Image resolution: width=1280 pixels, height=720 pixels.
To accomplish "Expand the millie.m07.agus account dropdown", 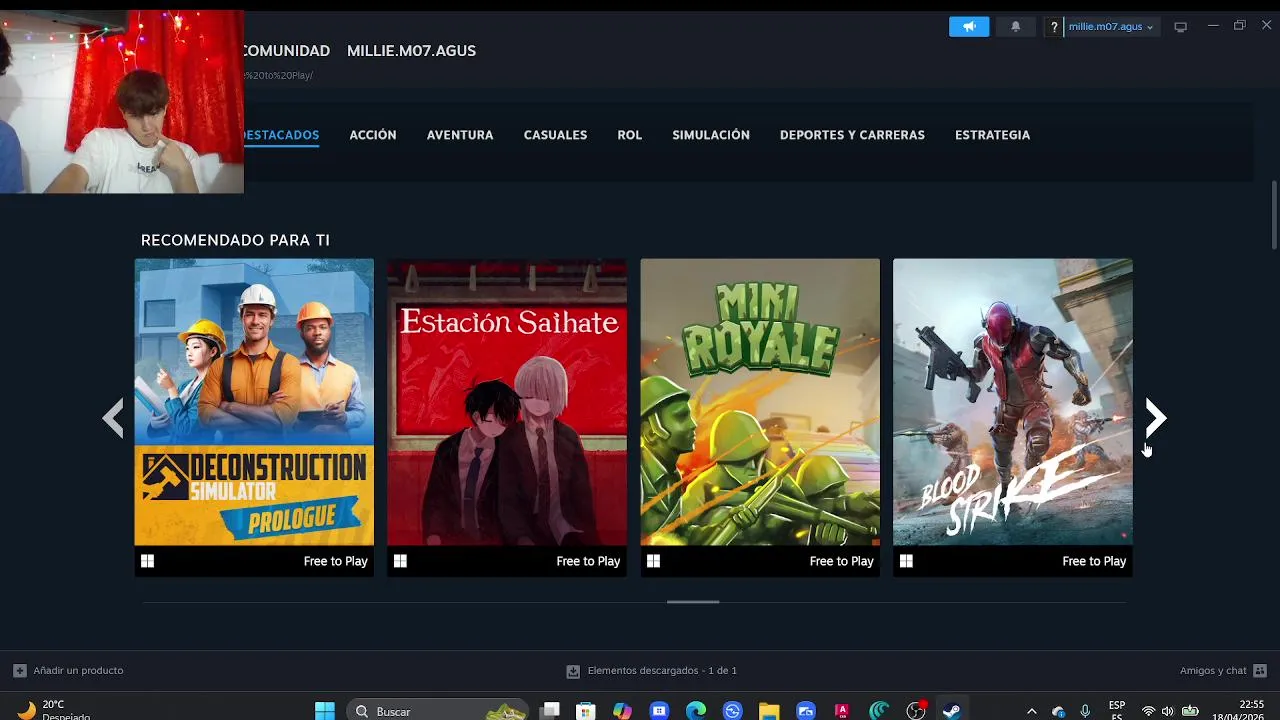I will [1110, 27].
